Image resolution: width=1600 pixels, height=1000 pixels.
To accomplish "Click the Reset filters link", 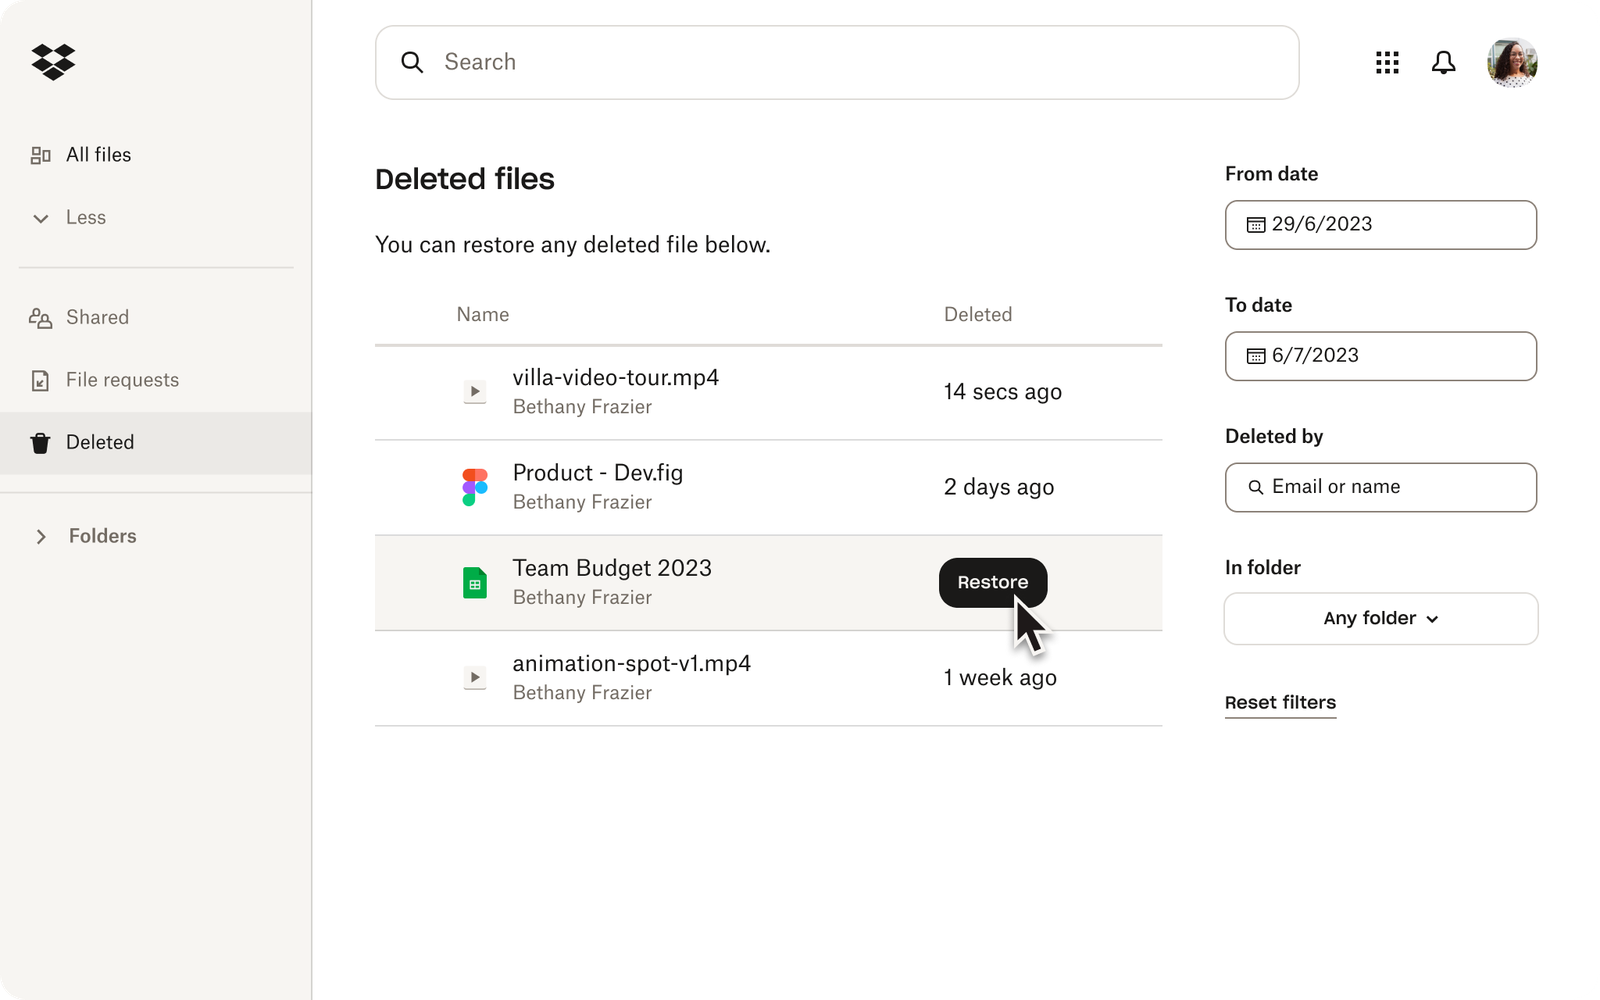I will pyautogui.click(x=1280, y=702).
